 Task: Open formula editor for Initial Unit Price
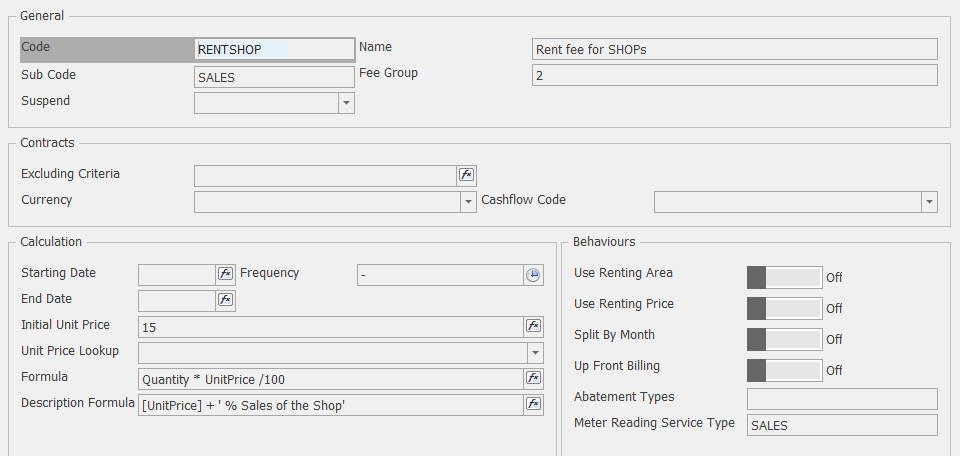pos(533,326)
